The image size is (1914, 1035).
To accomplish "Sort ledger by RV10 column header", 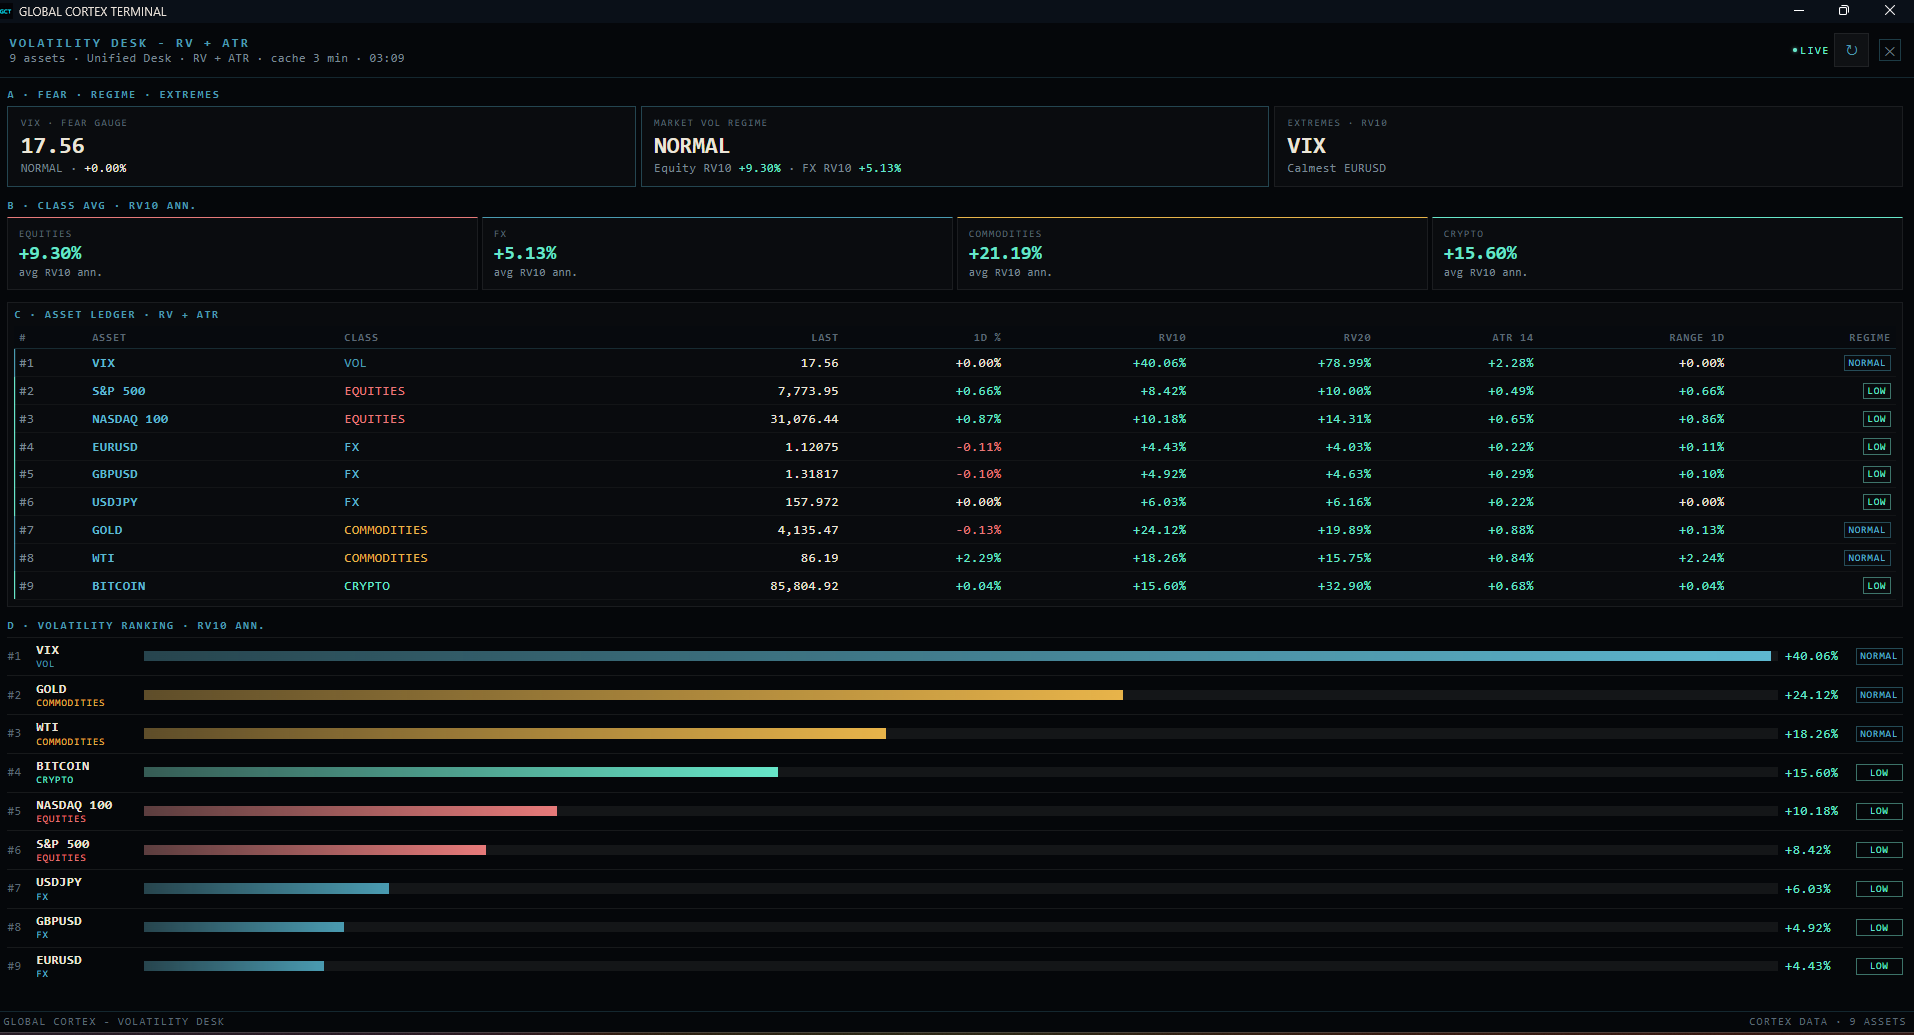I will [x=1172, y=338].
